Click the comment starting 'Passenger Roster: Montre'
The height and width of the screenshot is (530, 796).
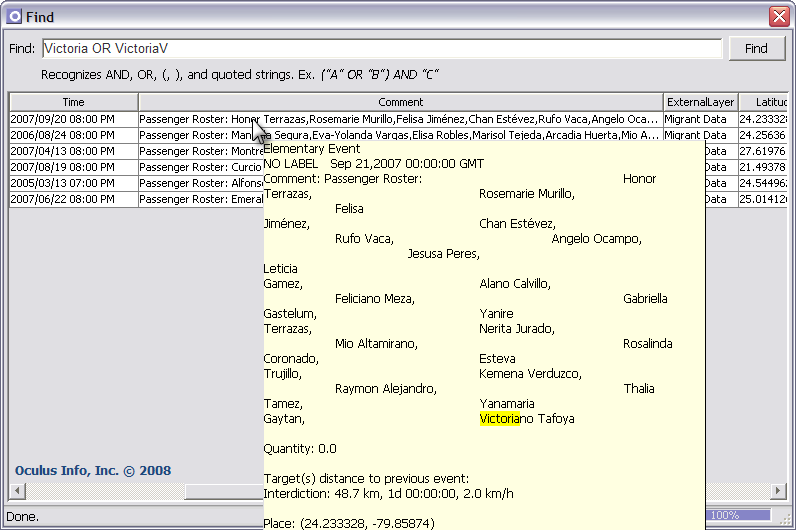point(201,151)
